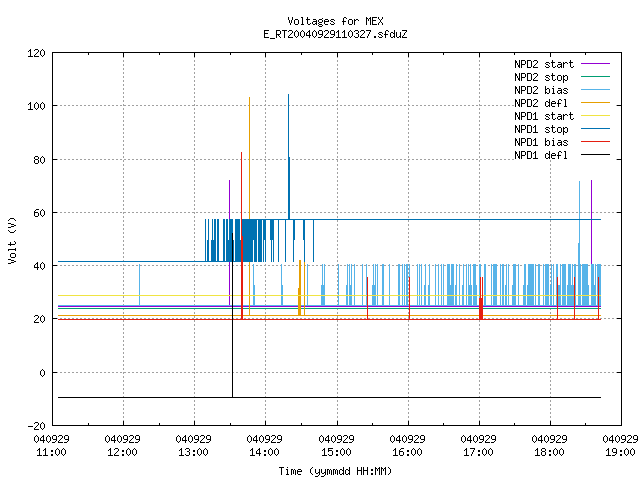Image resolution: width=640 pixels, height=480 pixels.
Task: Click the orange NPD2 defl legend line sample
Action: pos(596,103)
